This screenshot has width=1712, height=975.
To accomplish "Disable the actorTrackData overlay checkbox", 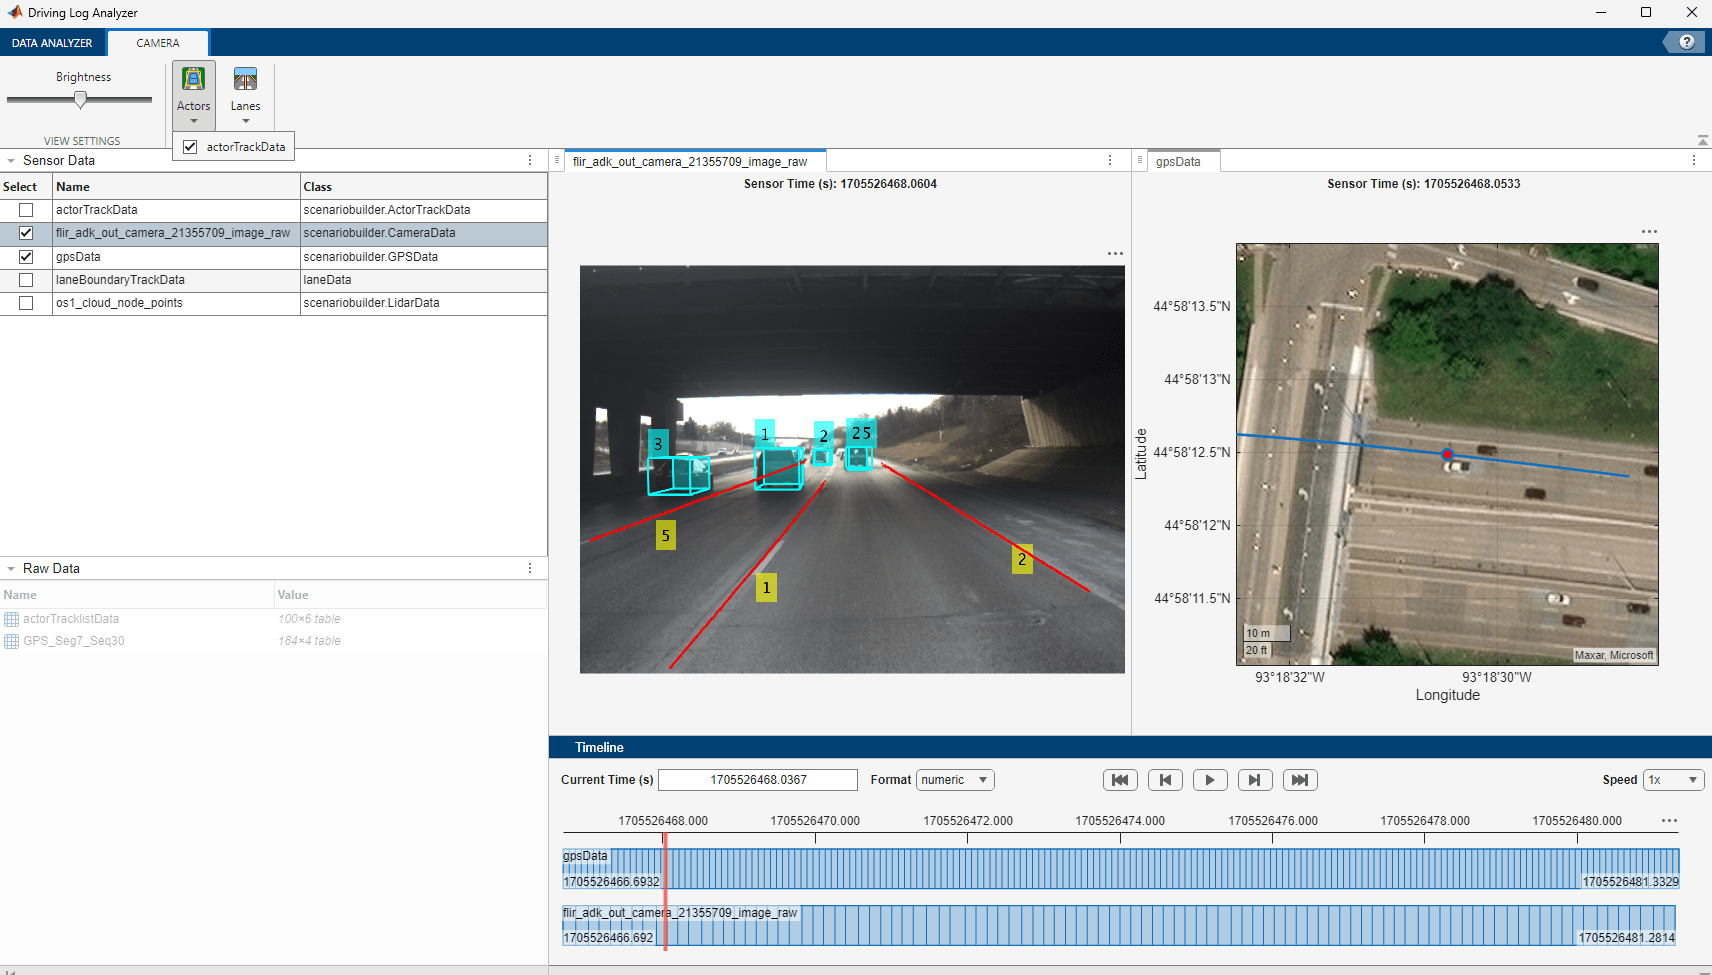I will 190,146.
